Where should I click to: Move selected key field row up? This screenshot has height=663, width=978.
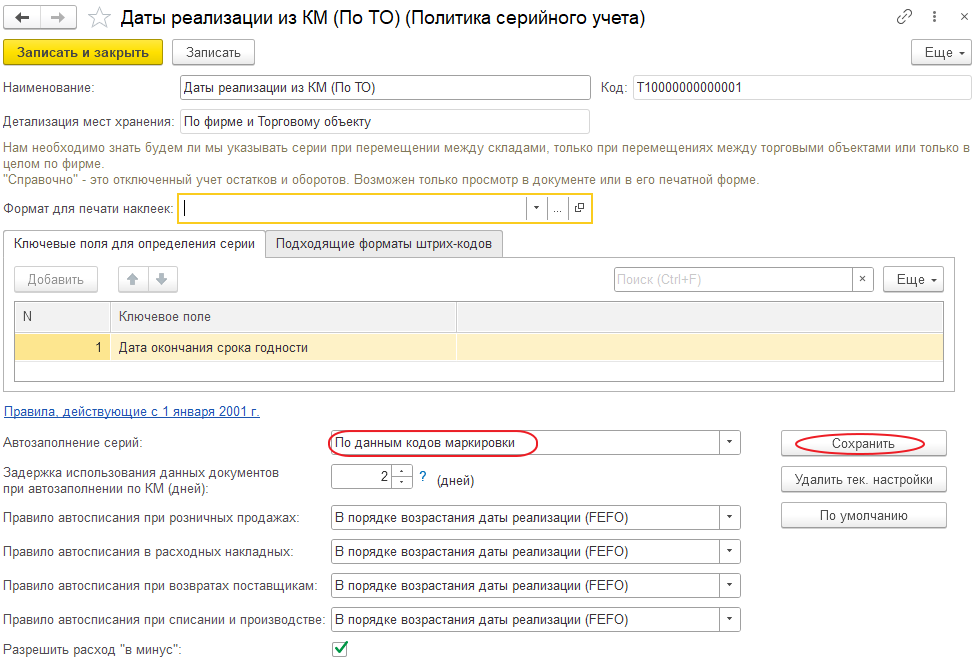(x=132, y=280)
